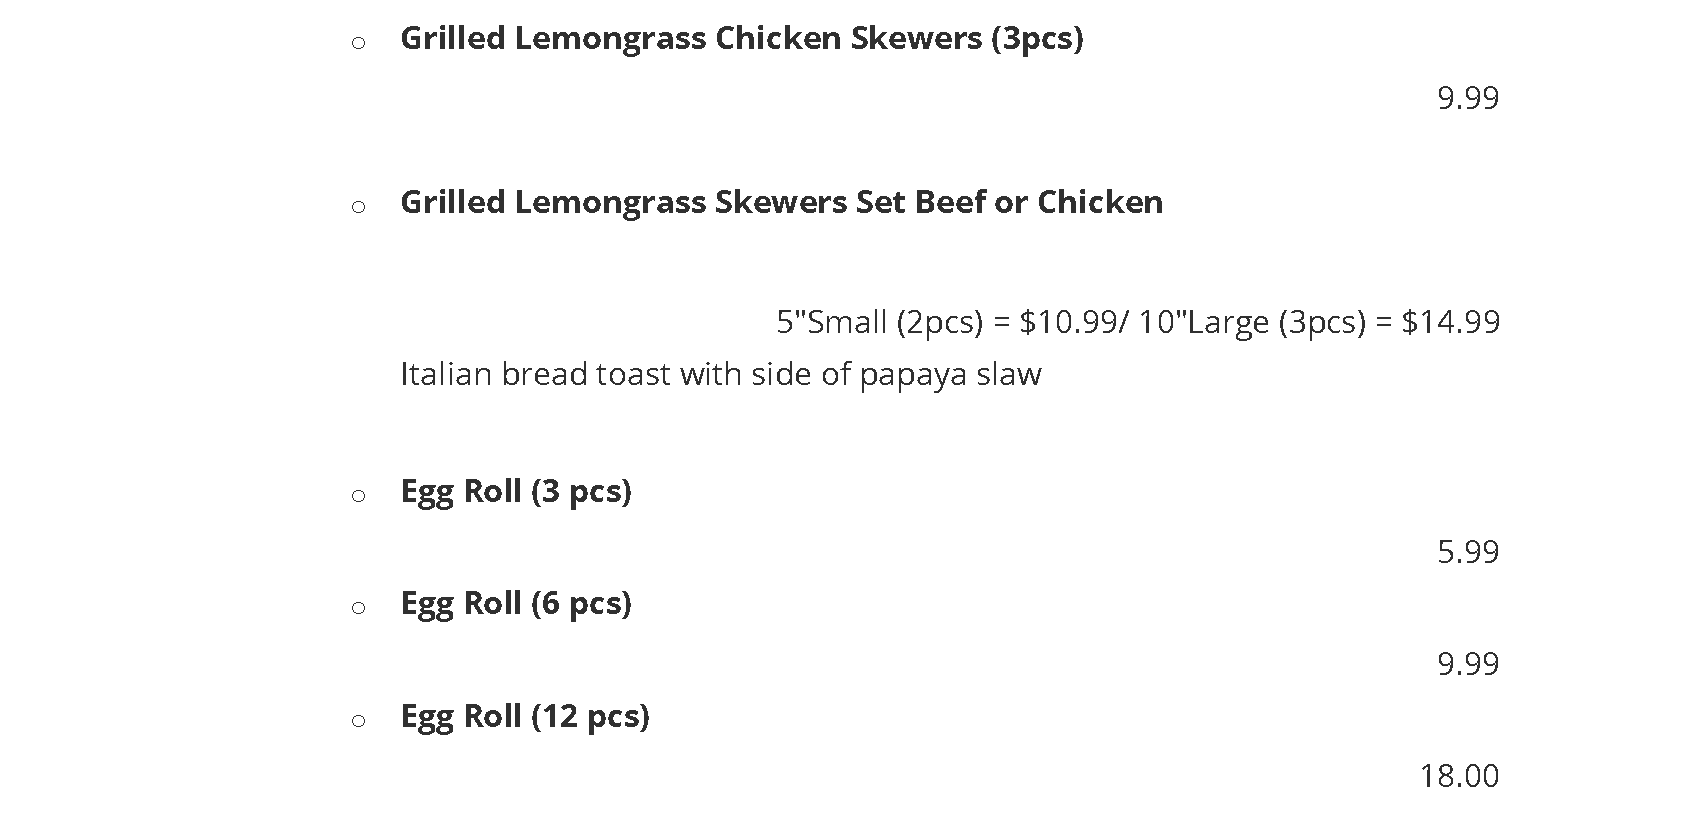Click "Chicken" in the Skewers Set title
Viewport: 1700px width, 833px height.
(1099, 202)
